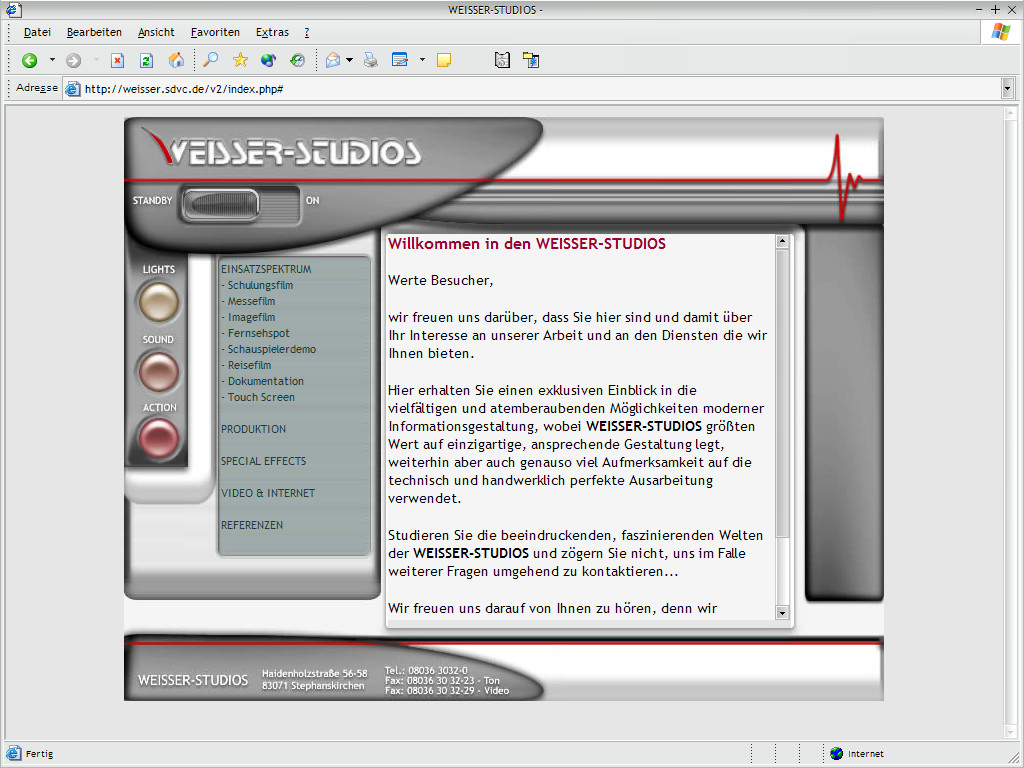The width and height of the screenshot is (1024, 768).
Task: Open Search with the magnifier icon
Action: [x=210, y=61]
